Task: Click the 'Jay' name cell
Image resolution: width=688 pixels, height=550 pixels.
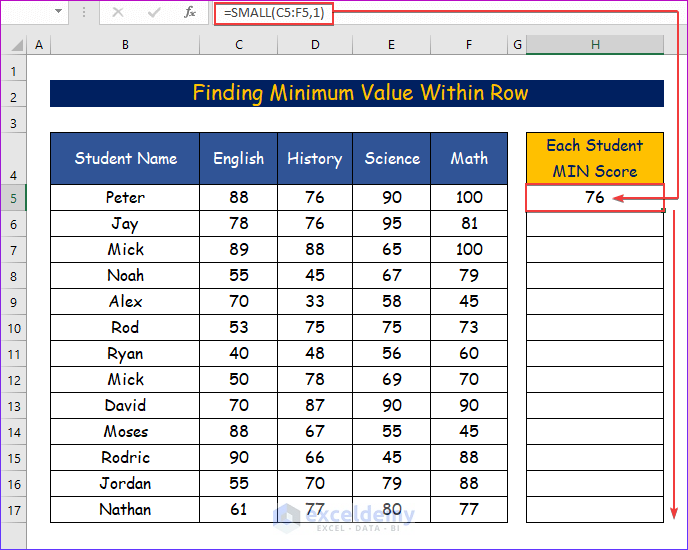Action: pyautogui.click(x=125, y=223)
